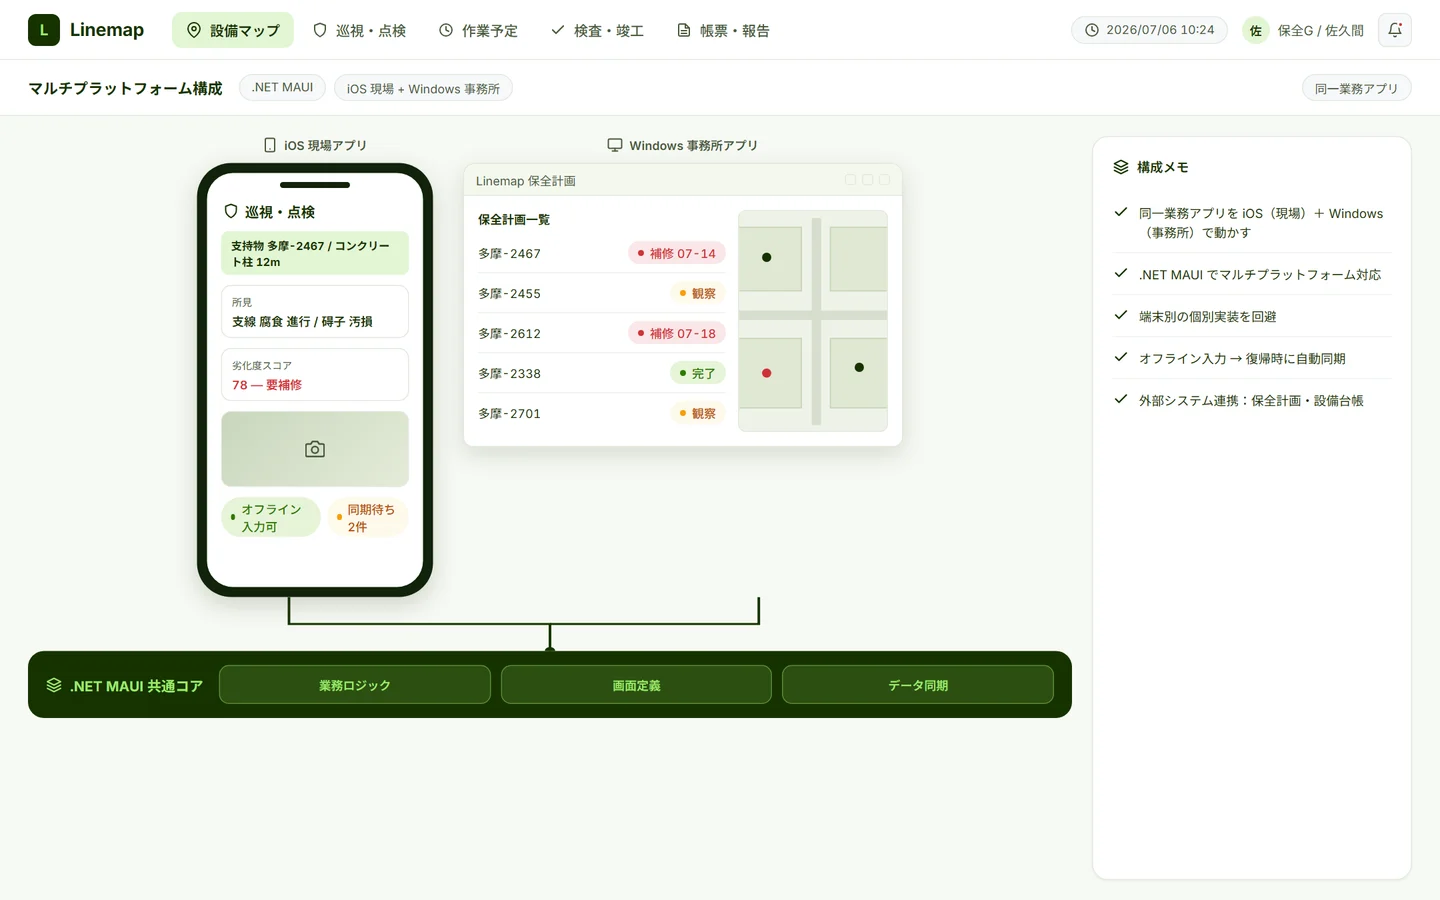The image size is (1440, 900).
Task: Click the 同期待ち 2件 badge
Action: (368, 517)
